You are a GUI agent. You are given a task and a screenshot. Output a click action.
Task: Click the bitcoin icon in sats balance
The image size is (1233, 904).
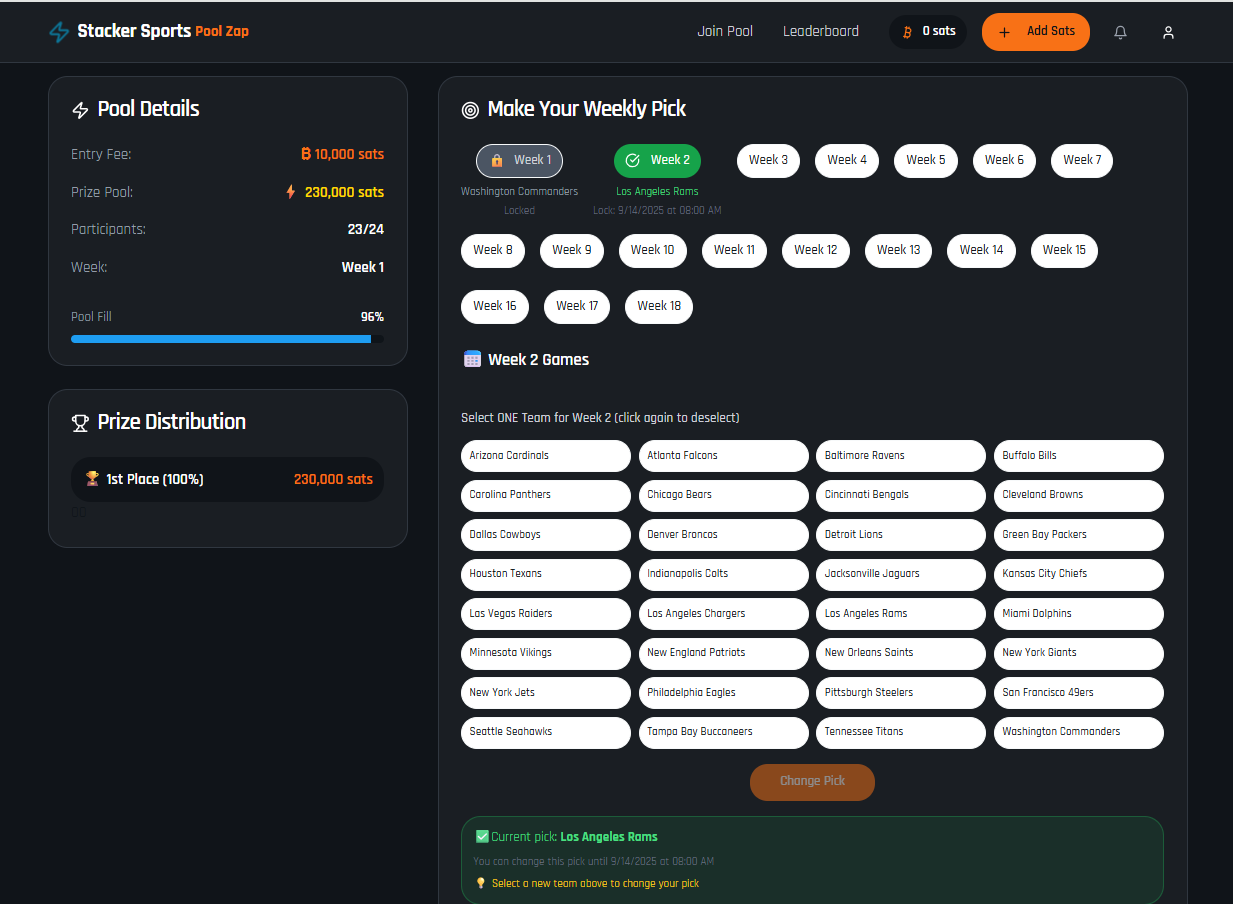tap(907, 32)
